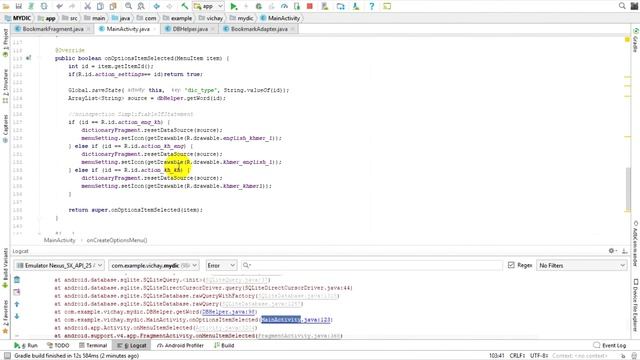Click the Cut scissors icon
Image resolution: width=640 pixels, height=360 pixels.
tap(87, 6)
